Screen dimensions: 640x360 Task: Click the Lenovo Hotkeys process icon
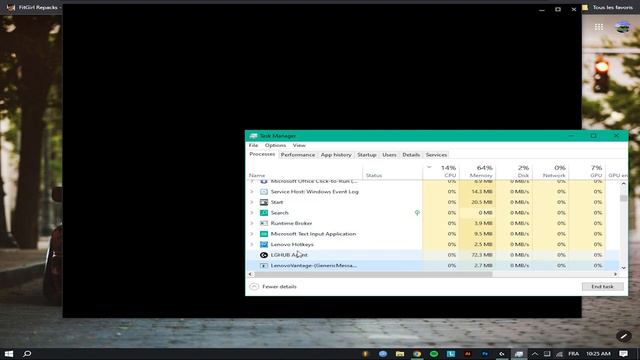264,244
